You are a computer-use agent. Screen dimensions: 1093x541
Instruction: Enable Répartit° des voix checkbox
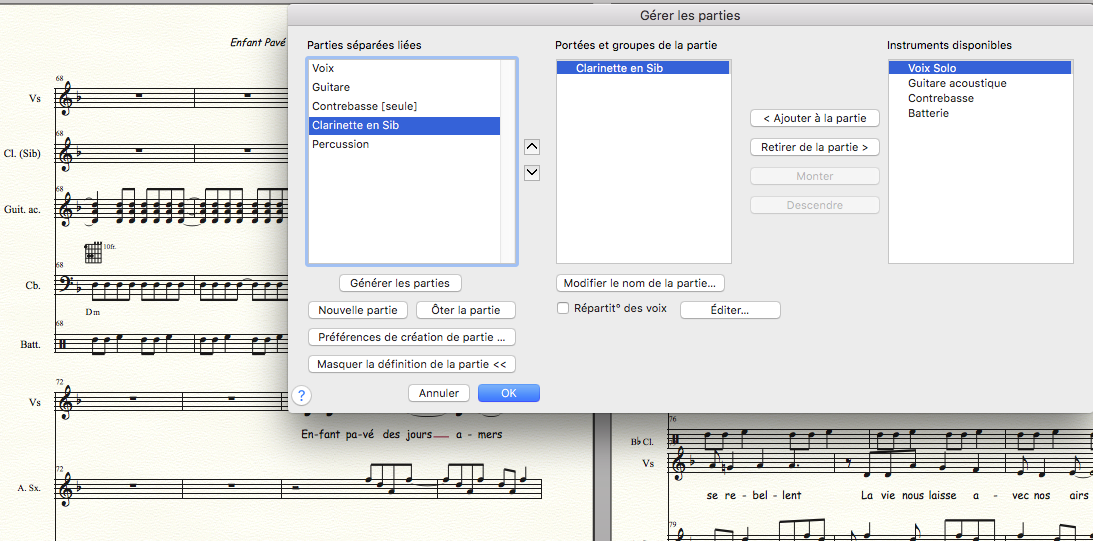coord(564,309)
